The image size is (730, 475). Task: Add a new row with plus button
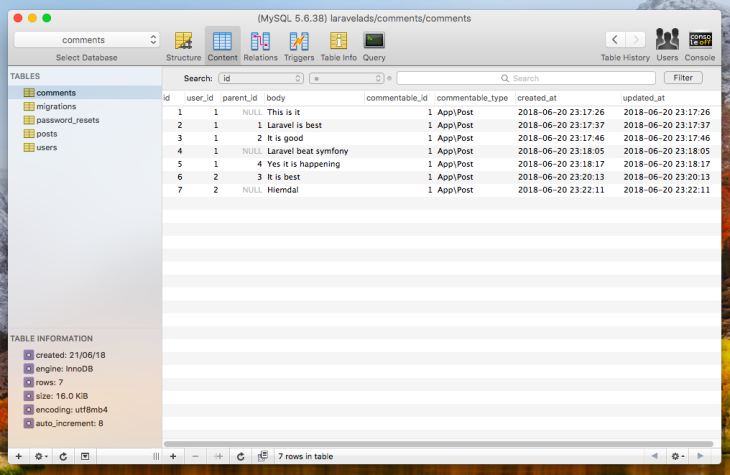(x=172, y=456)
